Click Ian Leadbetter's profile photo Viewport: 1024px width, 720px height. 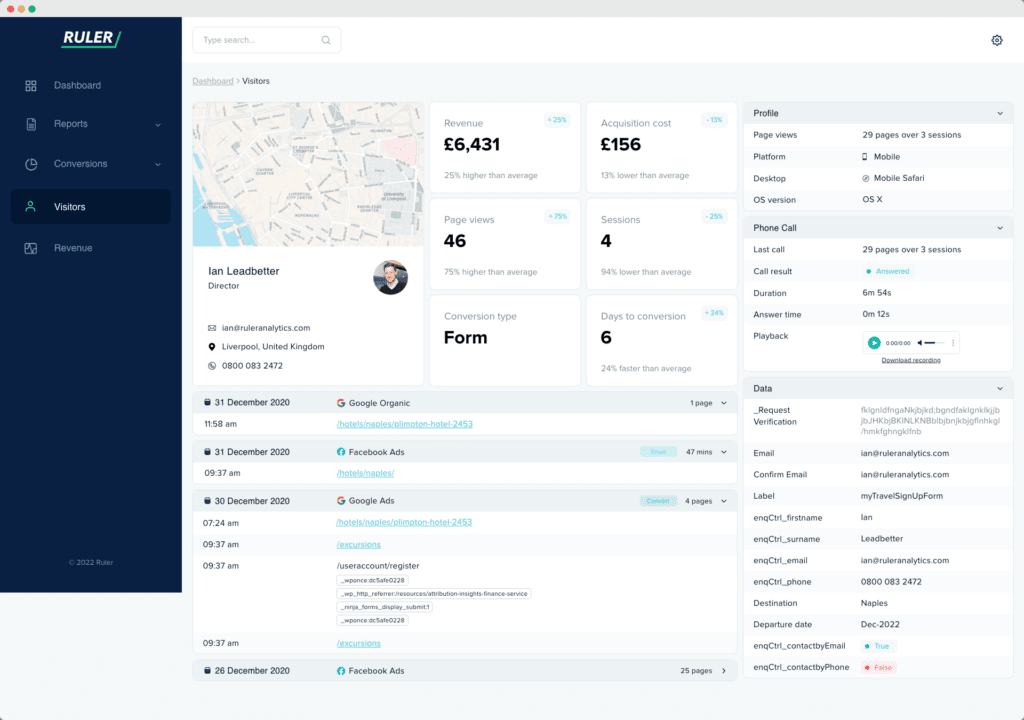coord(390,277)
